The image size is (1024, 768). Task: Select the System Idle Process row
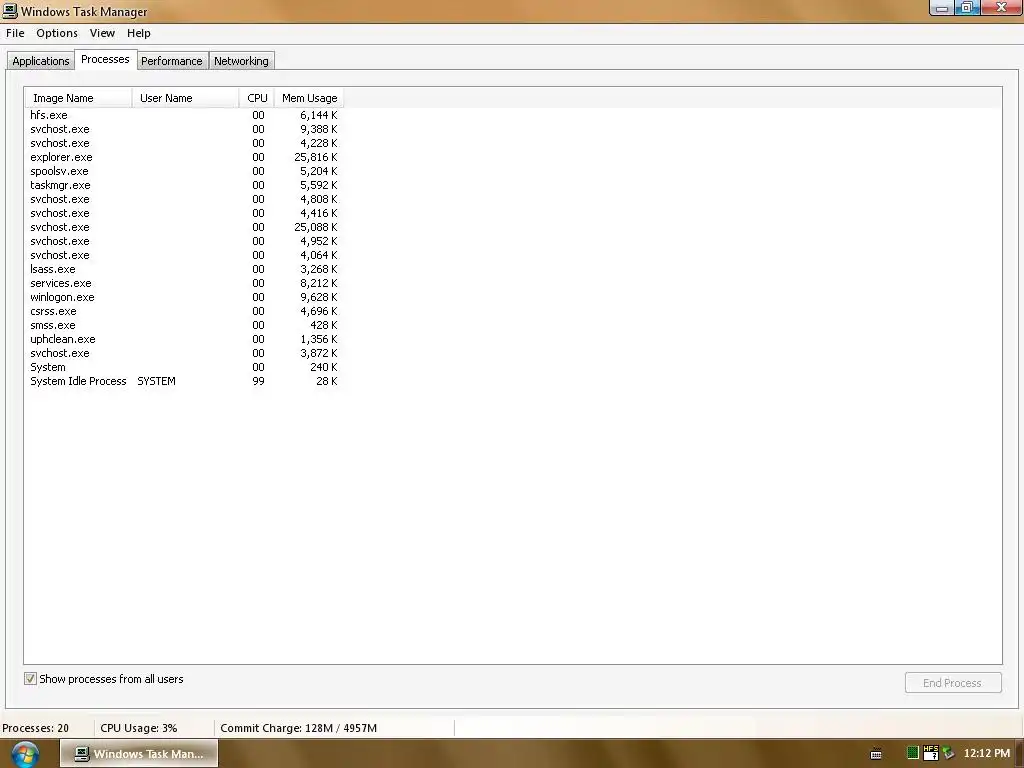click(x=184, y=381)
